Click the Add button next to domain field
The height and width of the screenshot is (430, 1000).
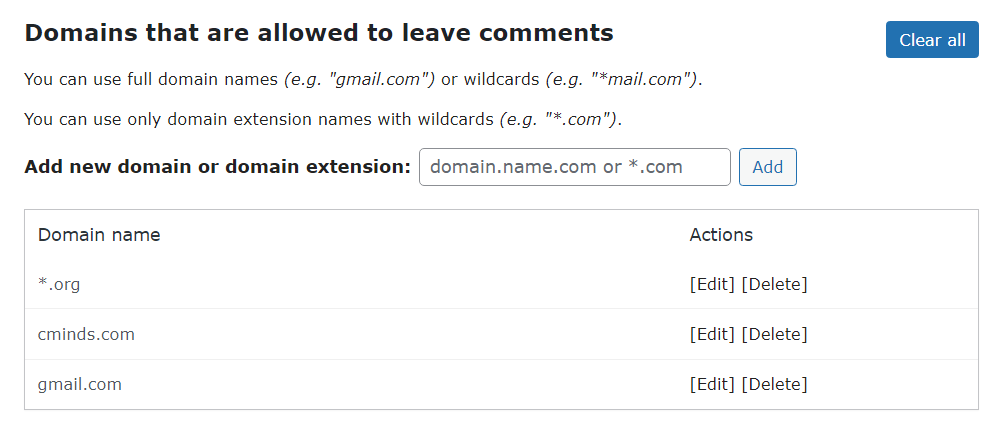(x=767, y=167)
